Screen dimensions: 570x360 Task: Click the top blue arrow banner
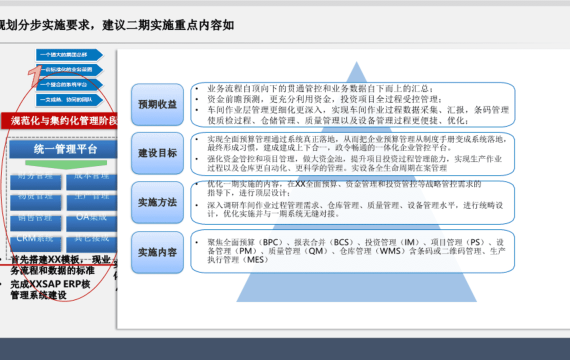(x=69, y=55)
